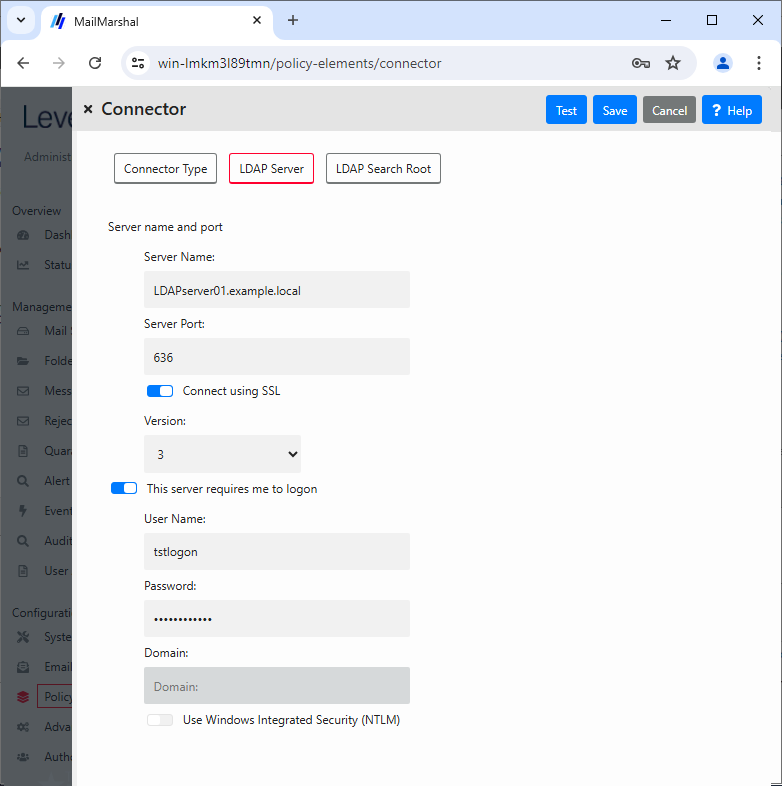Viewport: 782px width, 786px height.
Task: Switch to the Connector Type tab
Action: pos(165,168)
